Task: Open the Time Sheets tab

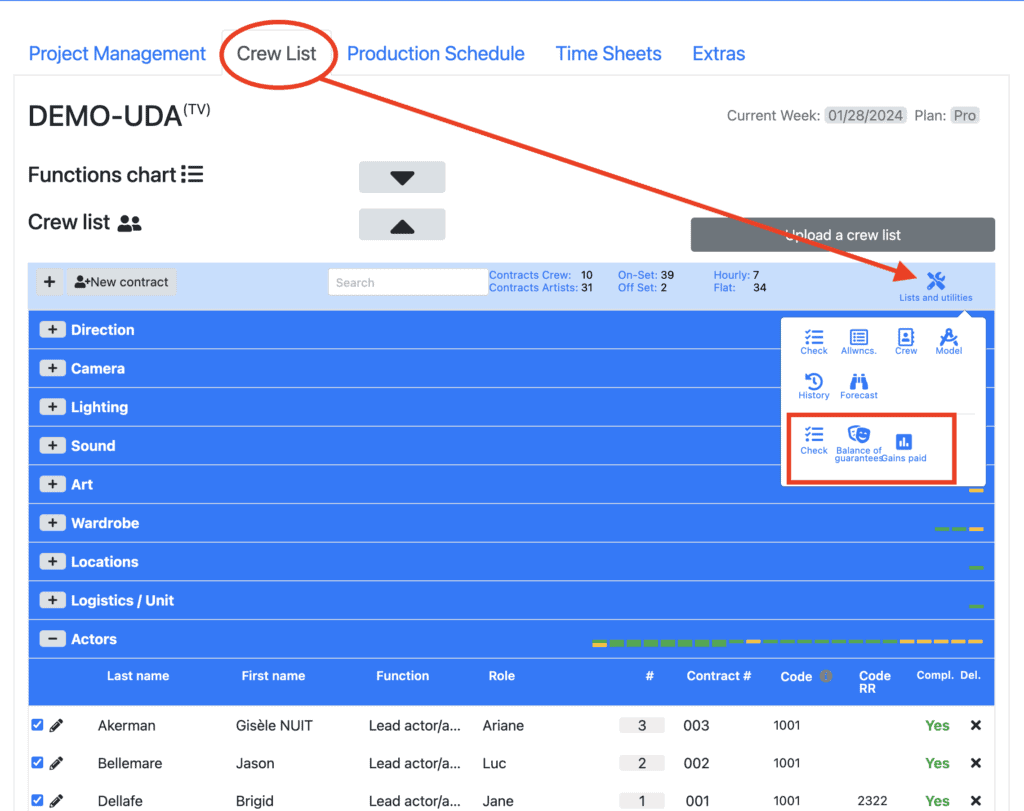Action: (x=608, y=54)
